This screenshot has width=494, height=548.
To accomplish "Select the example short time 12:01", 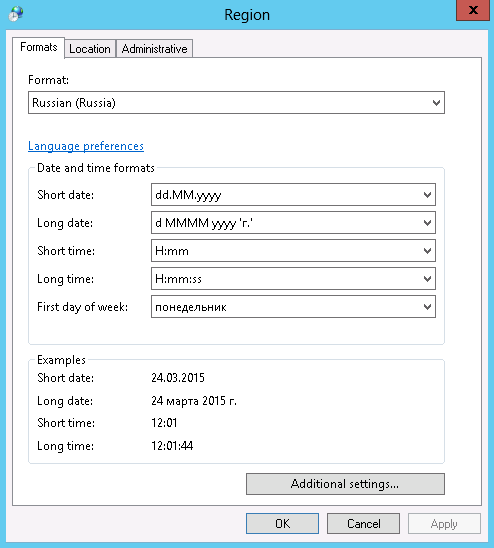I will pyautogui.click(x=164, y=423).
